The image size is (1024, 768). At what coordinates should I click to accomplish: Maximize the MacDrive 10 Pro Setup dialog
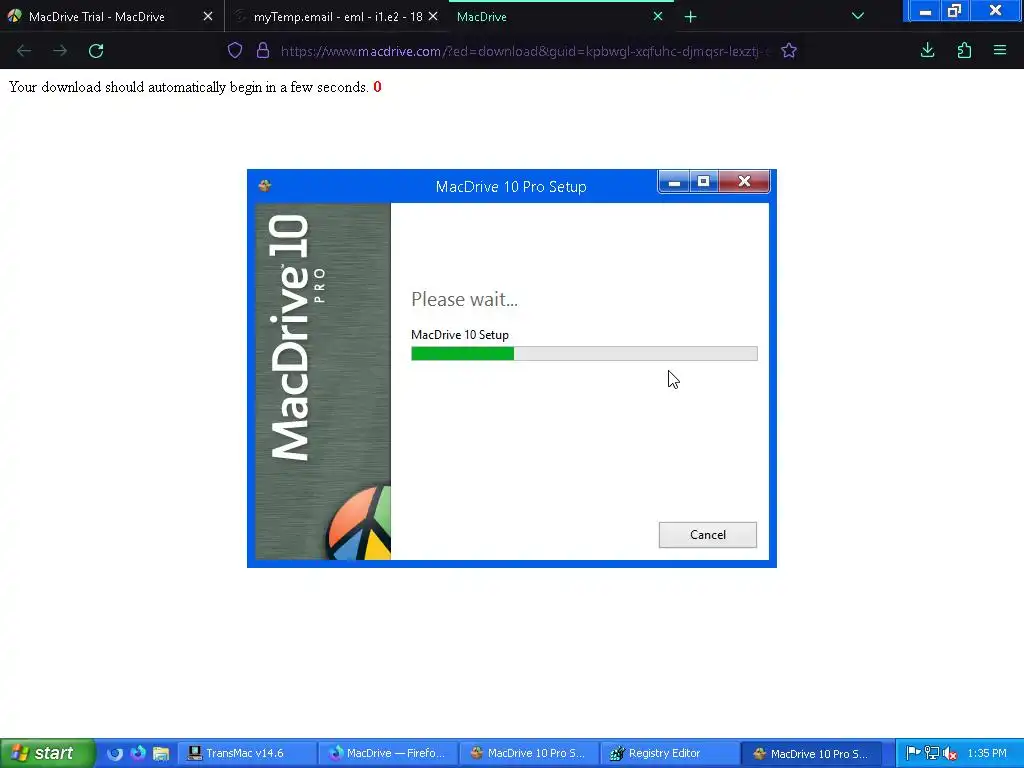coord(703,182)
